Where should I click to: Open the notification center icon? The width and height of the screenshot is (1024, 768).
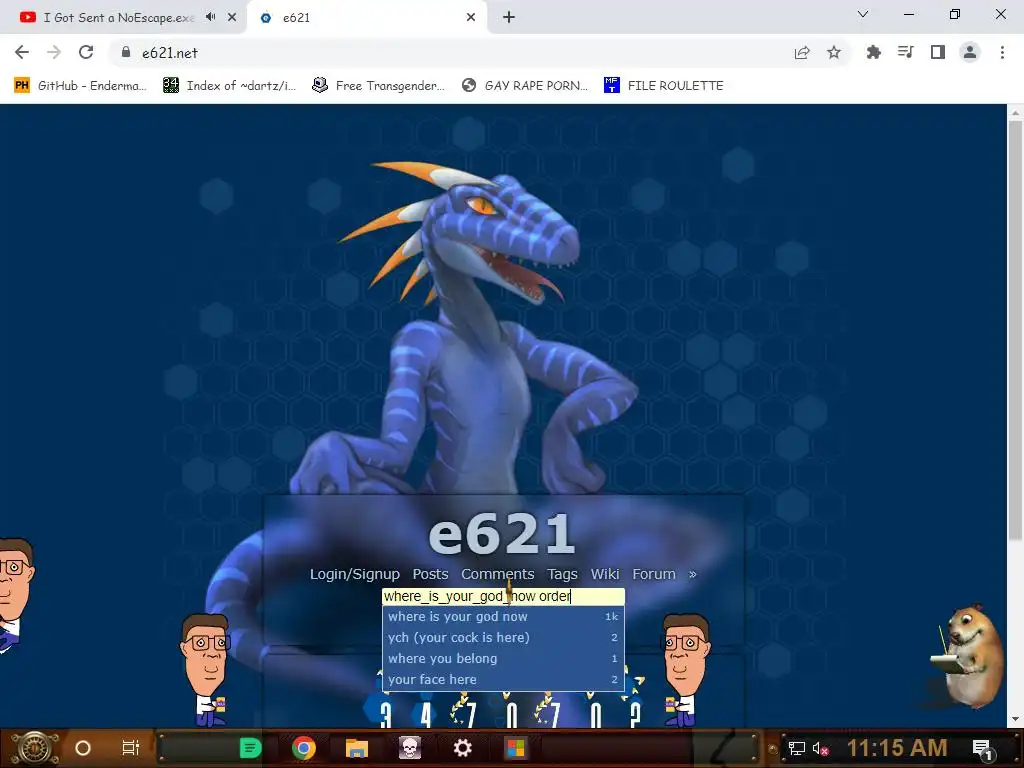coord(983,749)
